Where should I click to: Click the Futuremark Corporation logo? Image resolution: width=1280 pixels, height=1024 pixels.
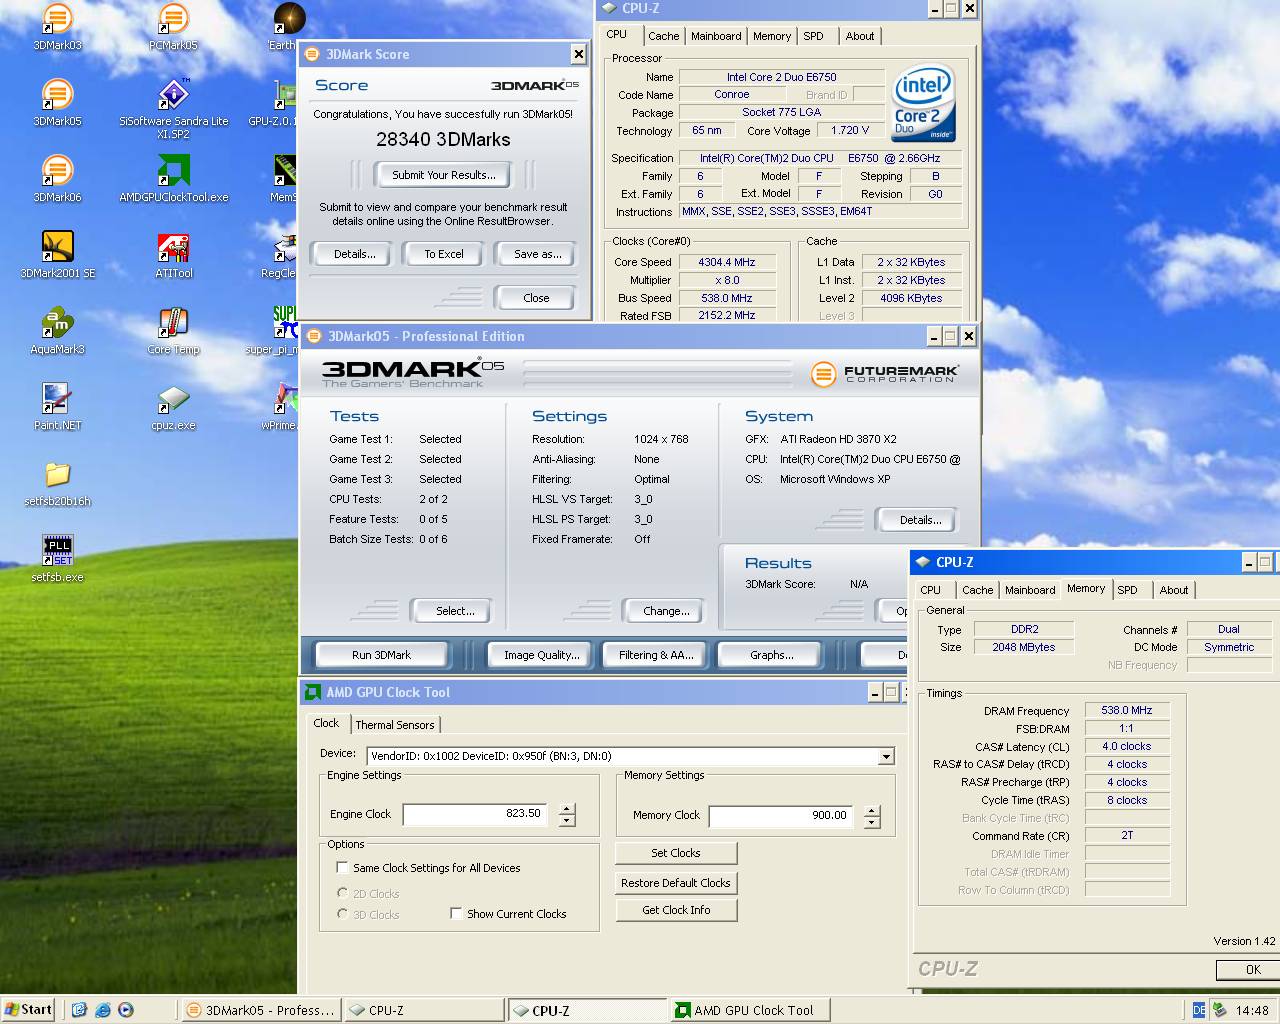[884, 374]
